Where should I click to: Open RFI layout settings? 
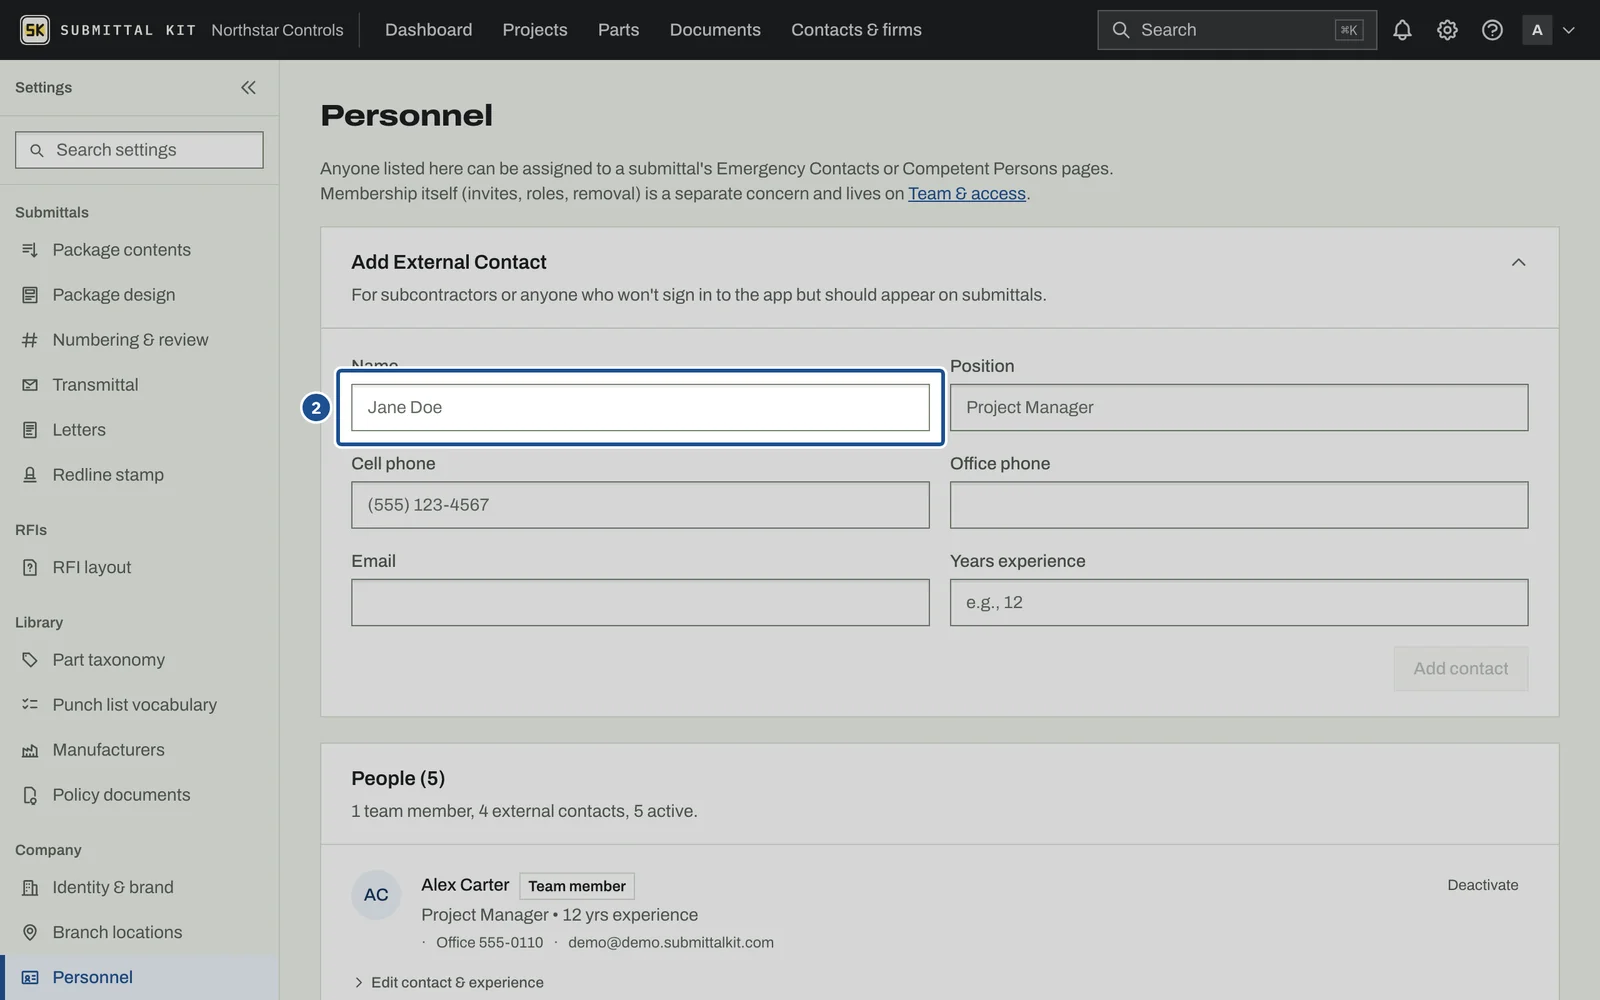click(x=139, y=567)
